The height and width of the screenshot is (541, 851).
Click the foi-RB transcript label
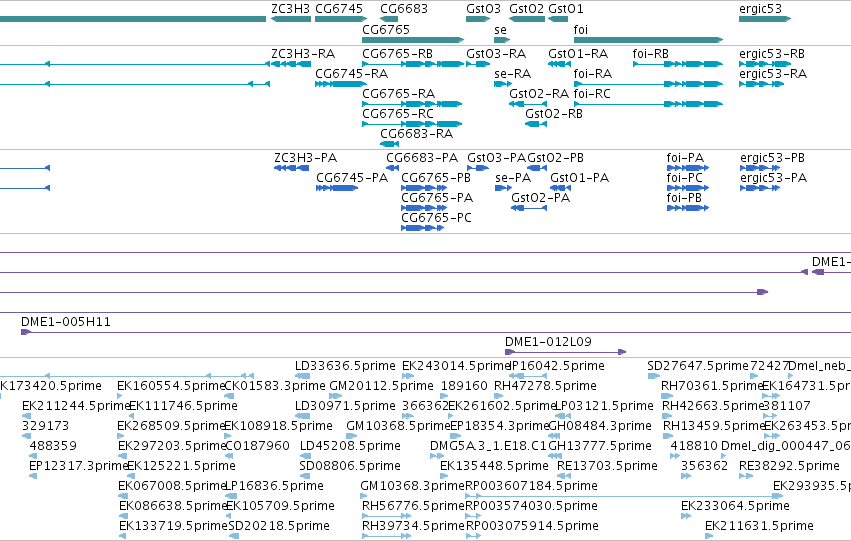[650, 54]
